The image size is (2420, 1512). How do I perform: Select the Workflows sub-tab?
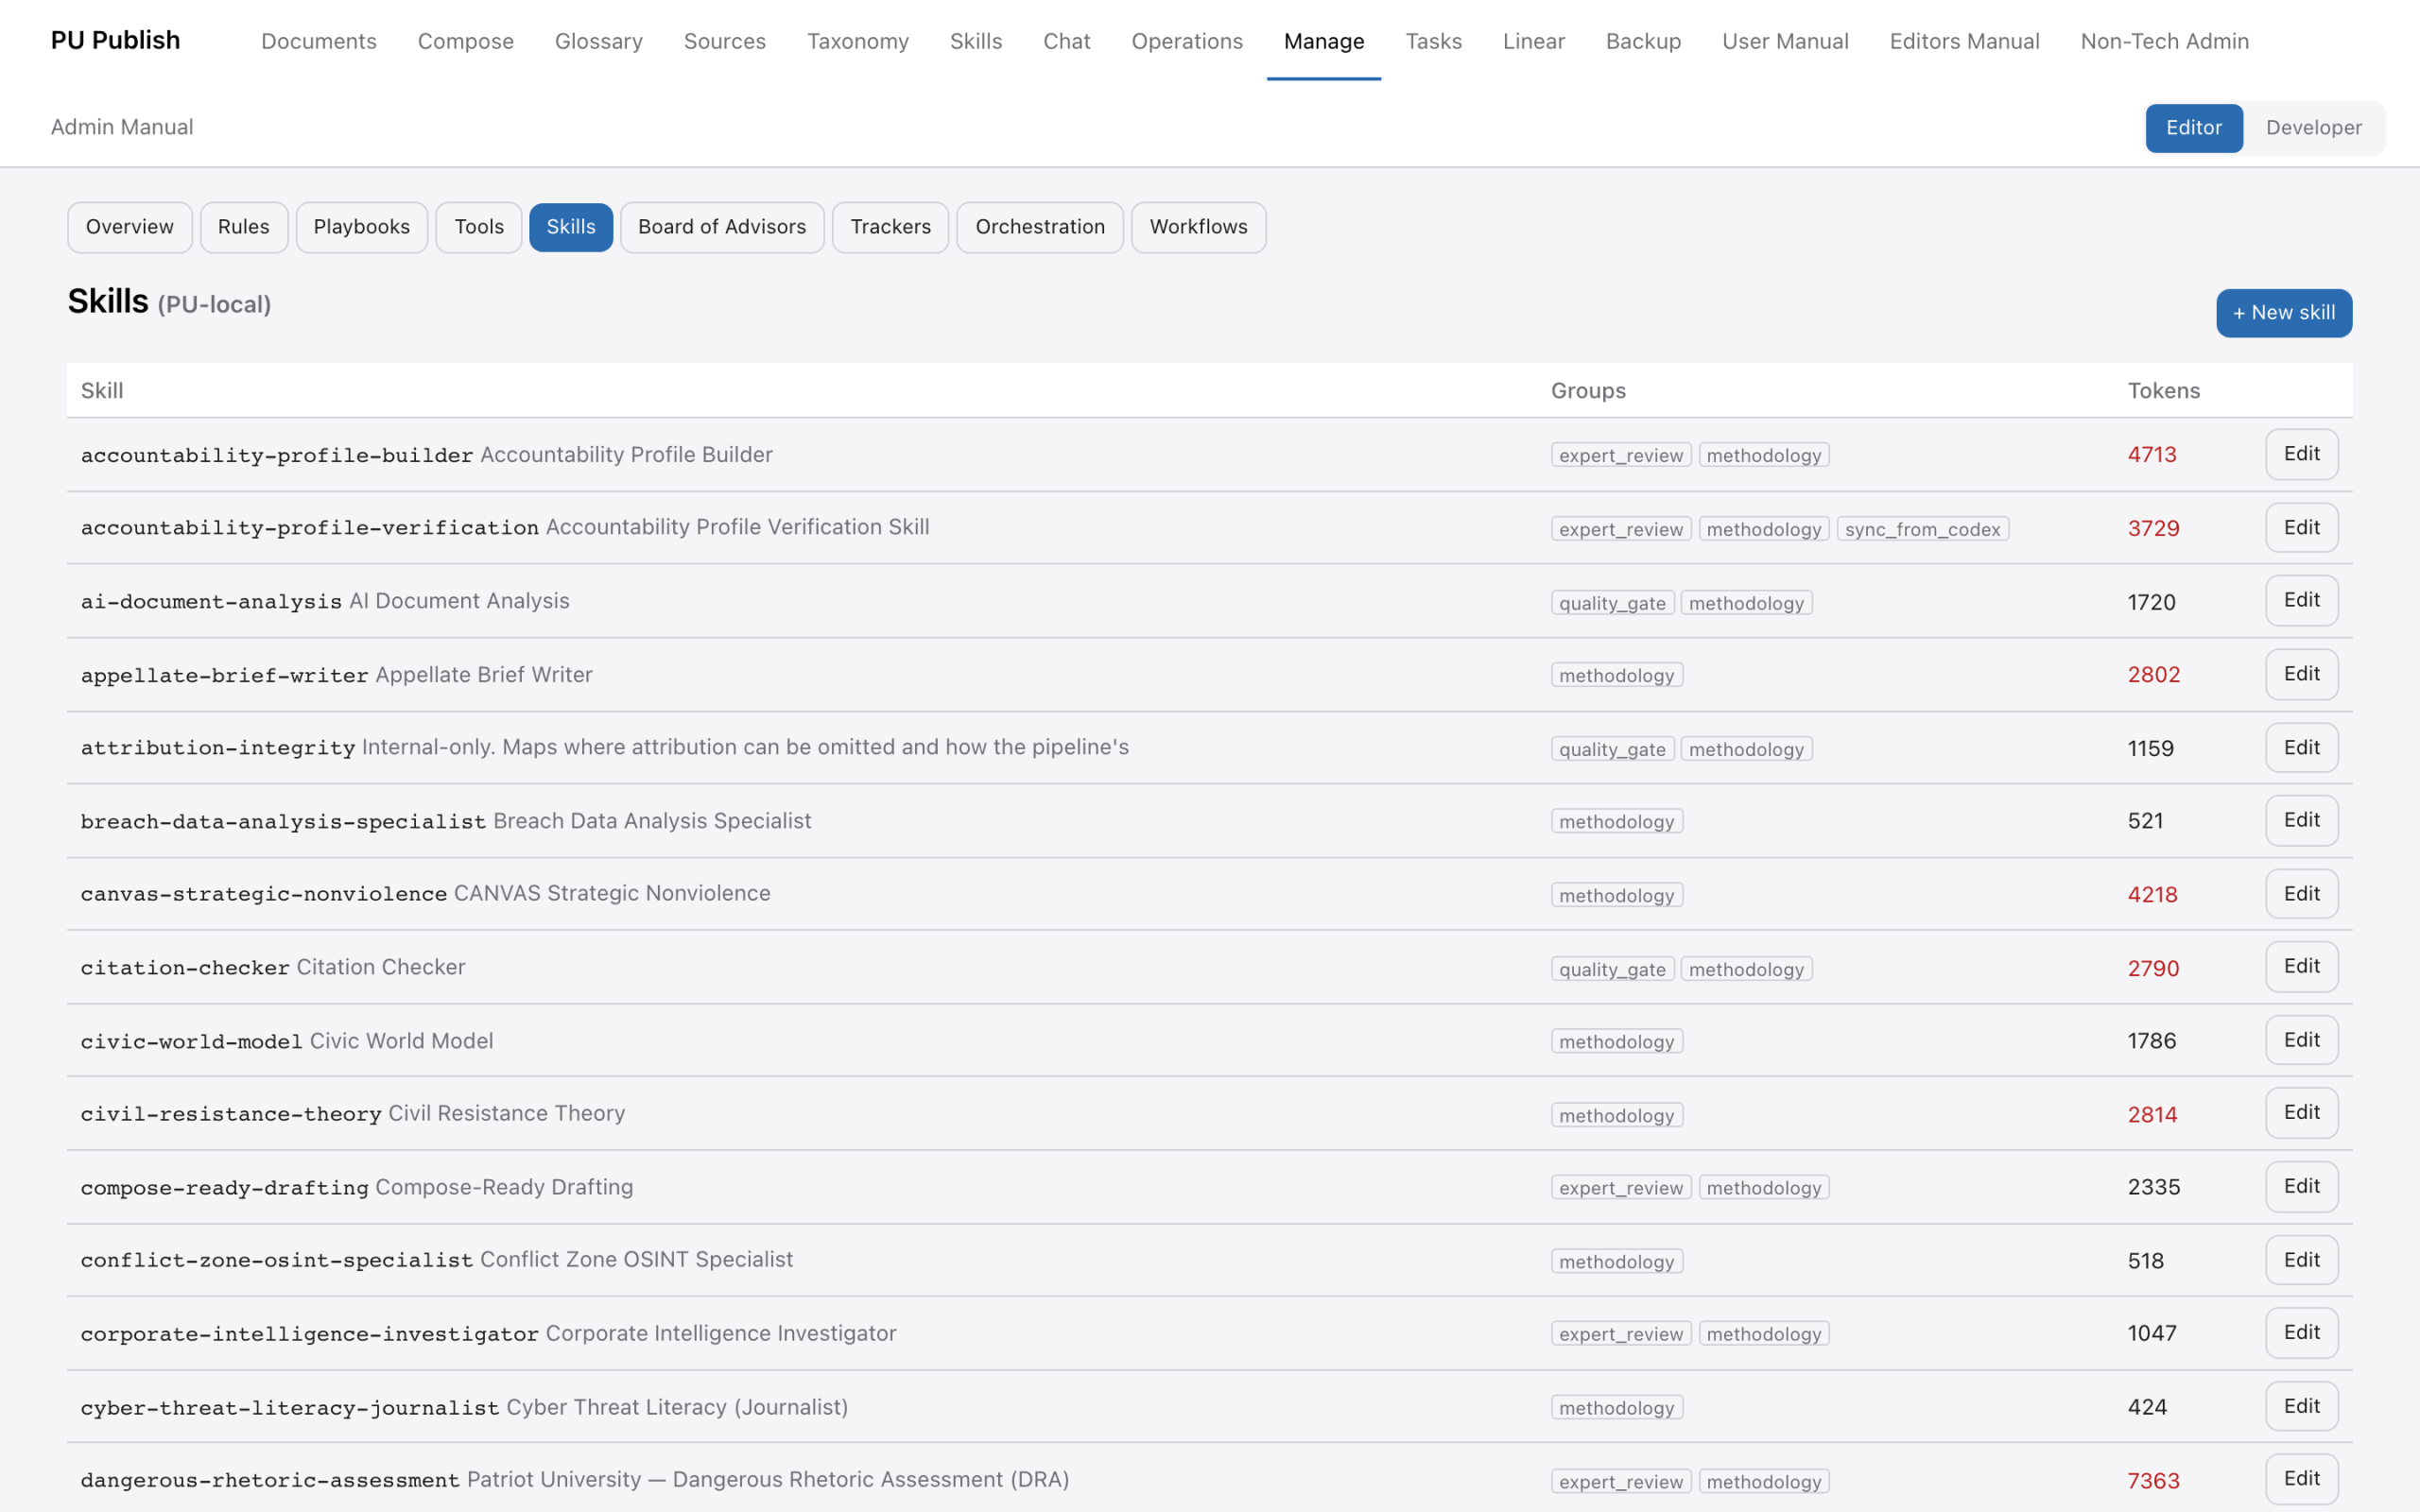1198,227
